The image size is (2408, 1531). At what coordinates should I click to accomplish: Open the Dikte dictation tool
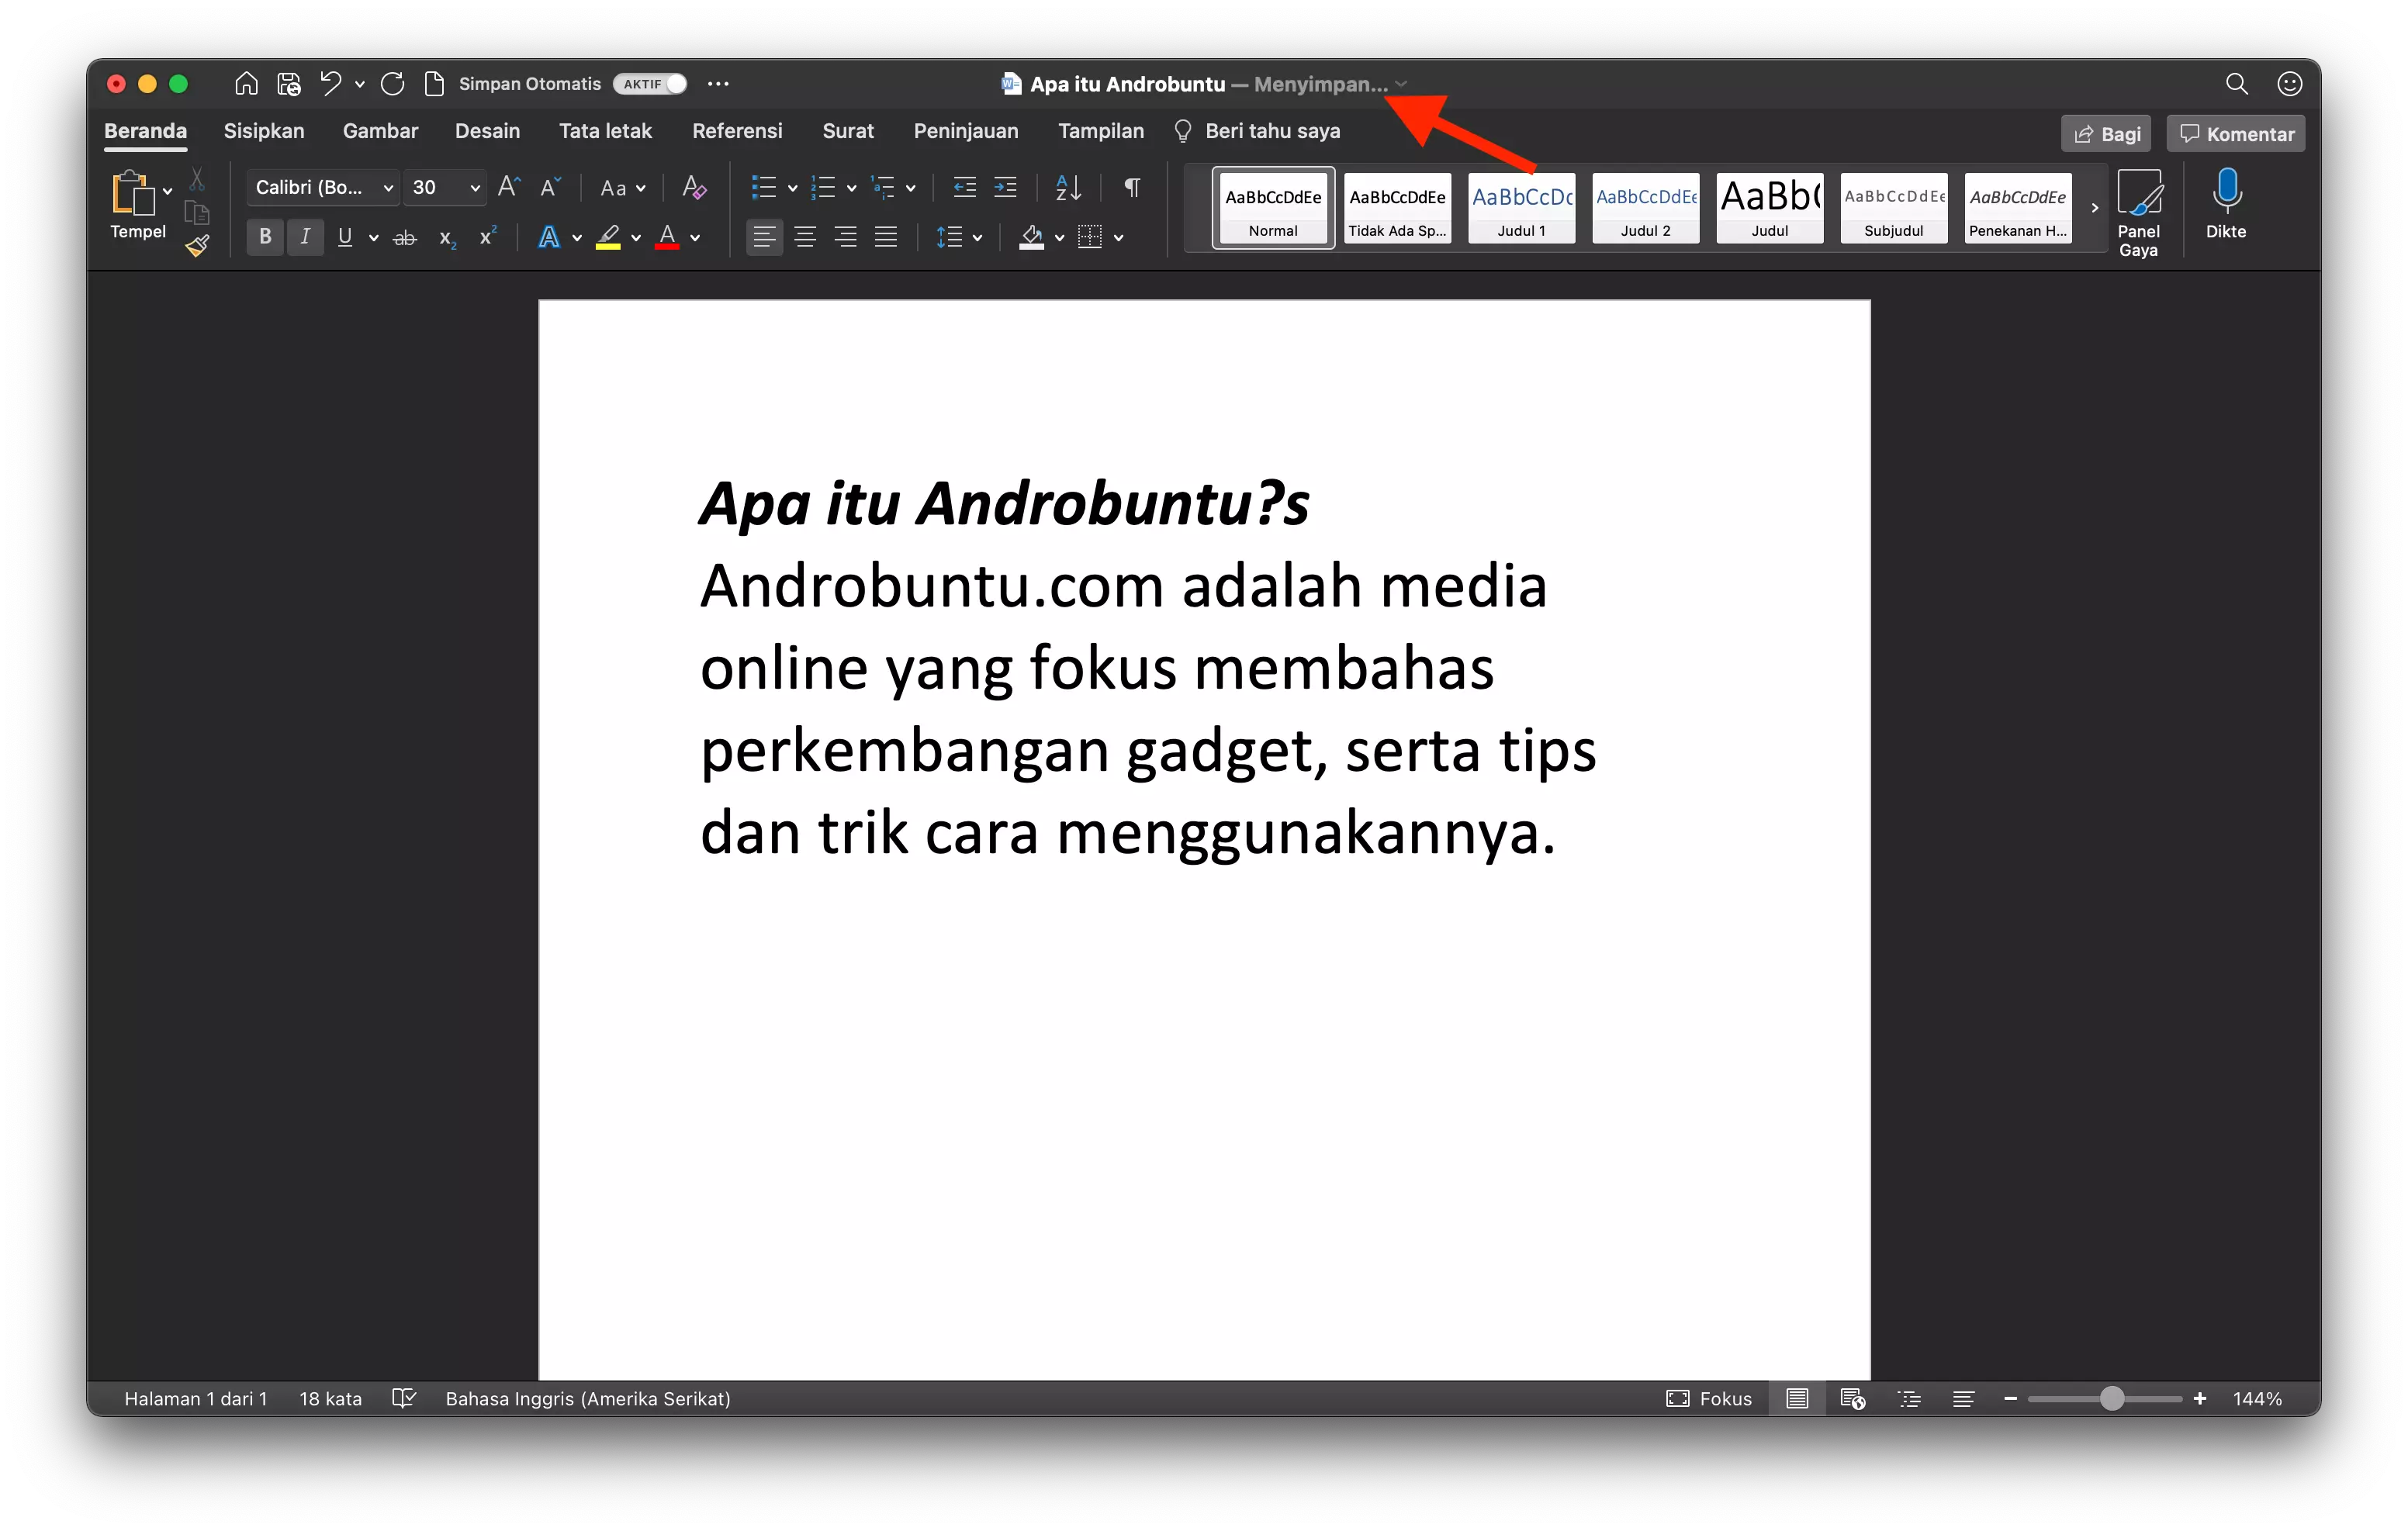pyautogui.click(x=2227, y=205)
